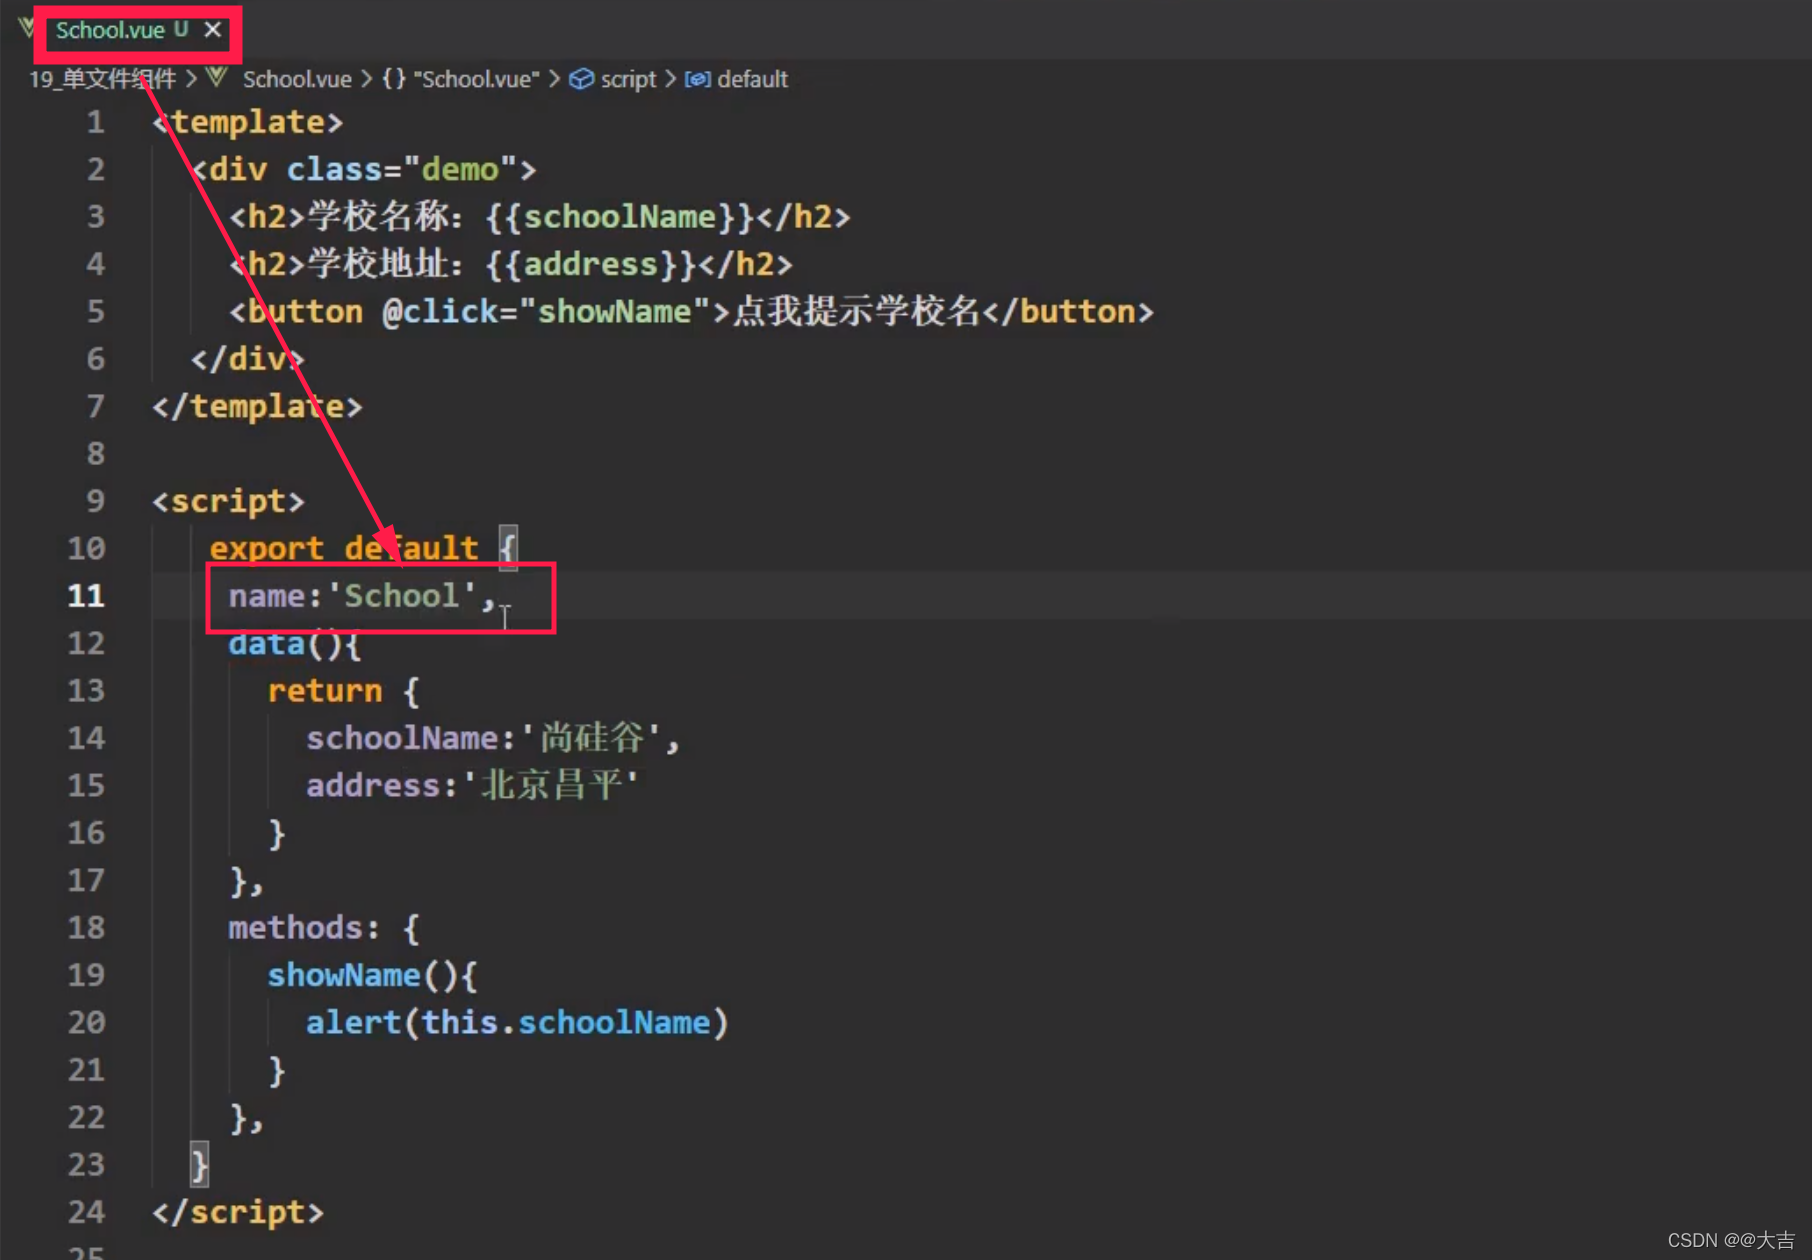Click the schoolName:'尚硅谷' property

point(484,738)
